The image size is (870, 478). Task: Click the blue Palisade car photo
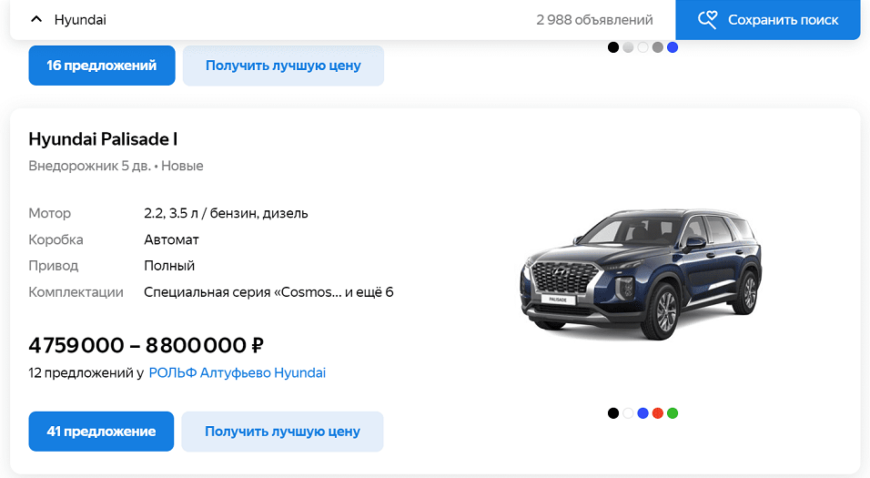[x=641, y=275]
